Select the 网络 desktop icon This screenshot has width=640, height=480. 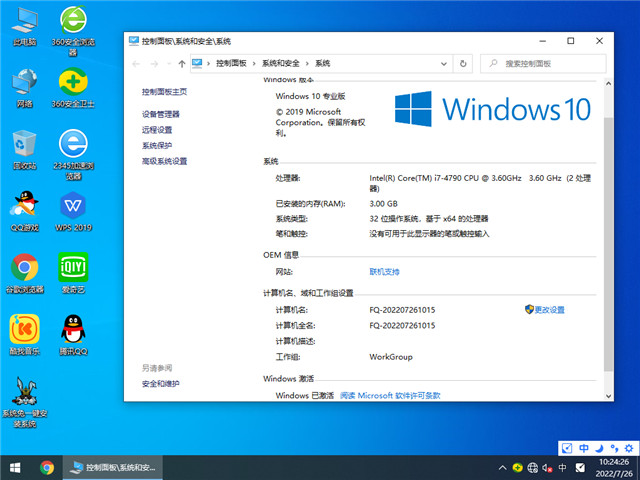tap(24, 89)
